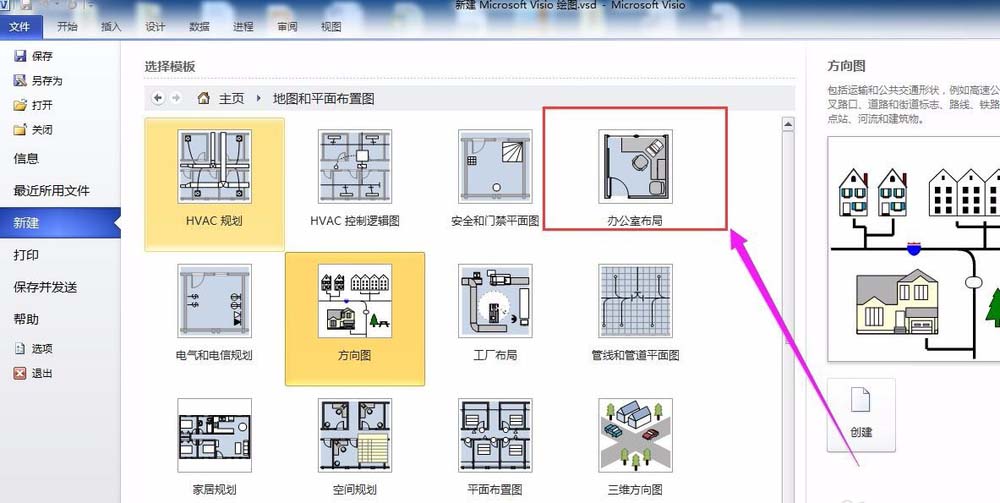Screen dimensions: 1000x503
Task: Click the 方向图 preview image
Action: pyautogui.click(x=914, y=249)
